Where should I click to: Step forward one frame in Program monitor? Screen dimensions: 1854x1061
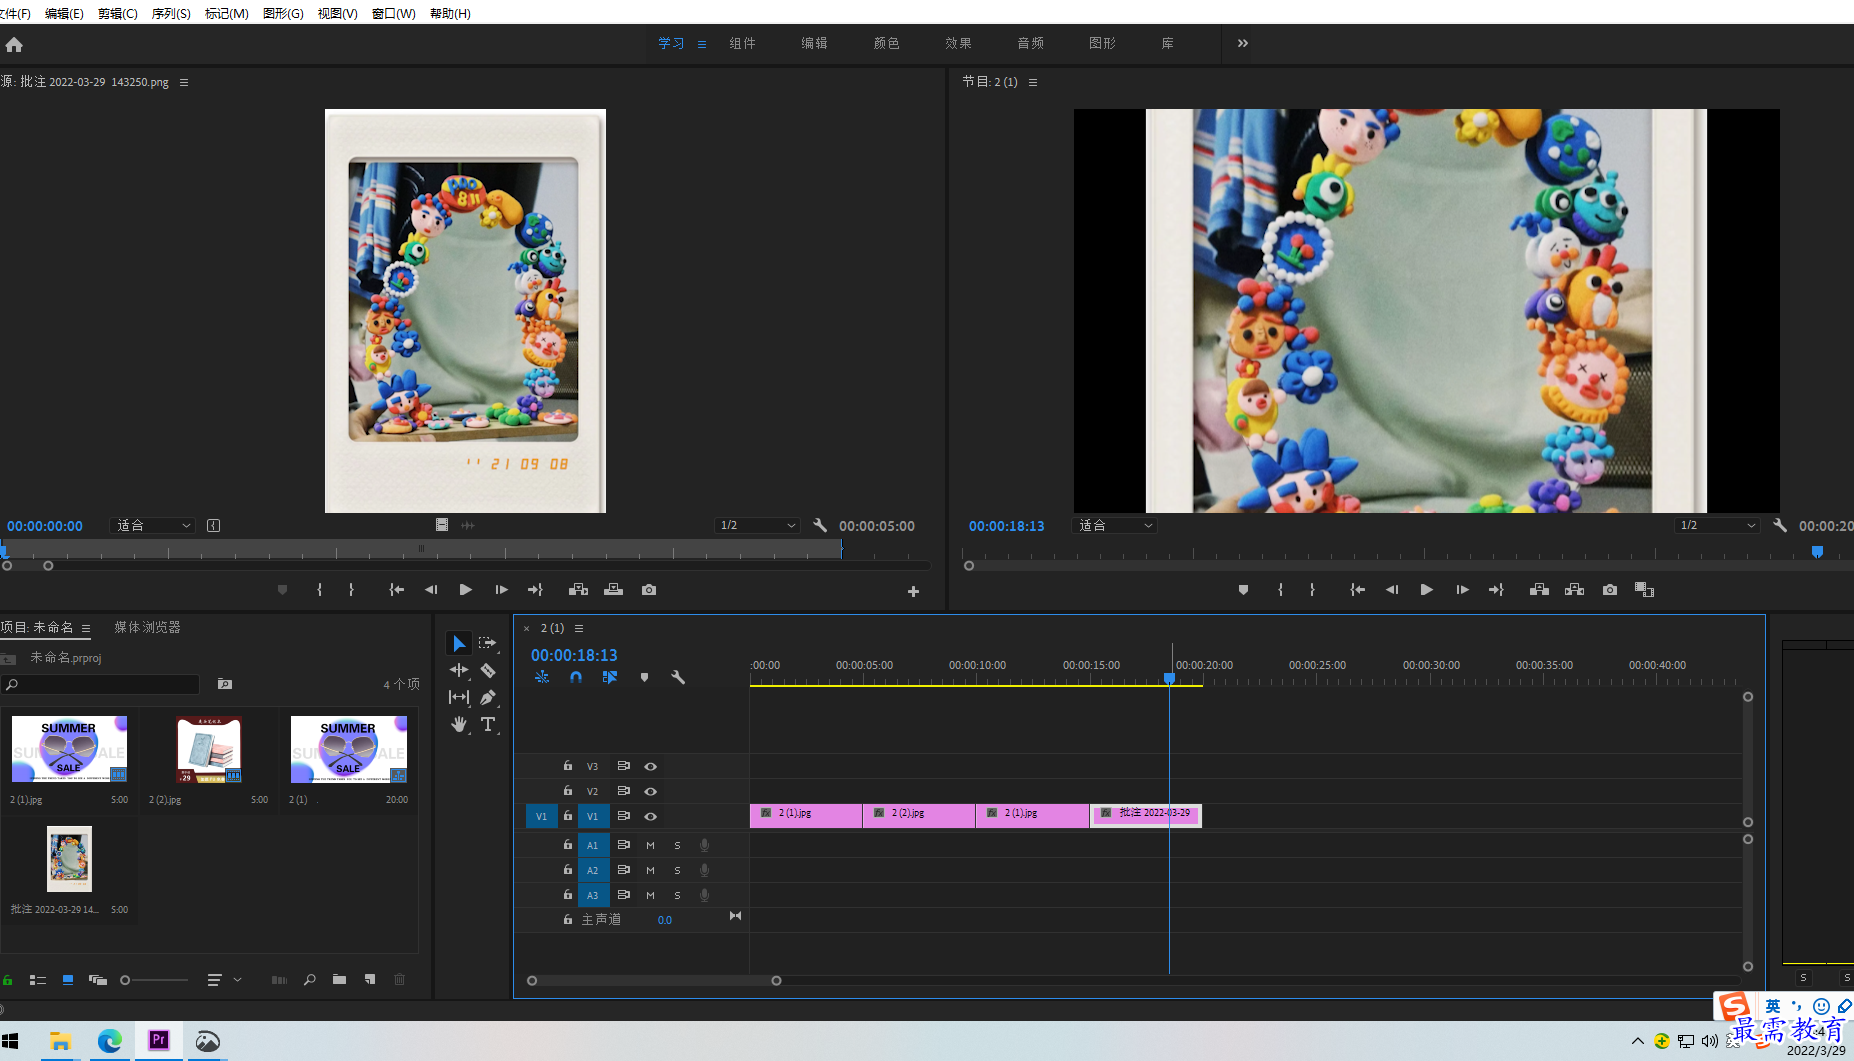pos(1462,590)
